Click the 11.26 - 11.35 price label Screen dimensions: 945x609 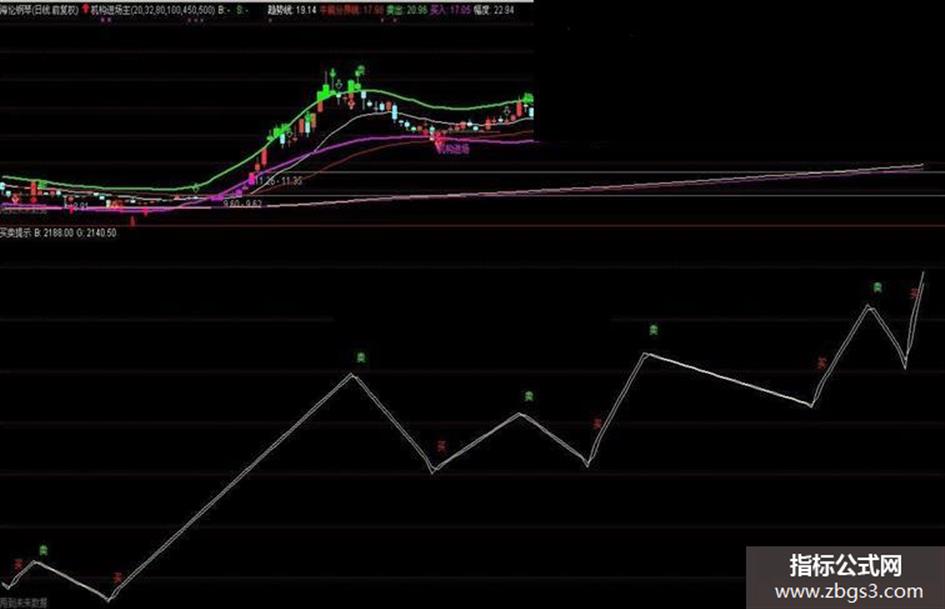278,181
